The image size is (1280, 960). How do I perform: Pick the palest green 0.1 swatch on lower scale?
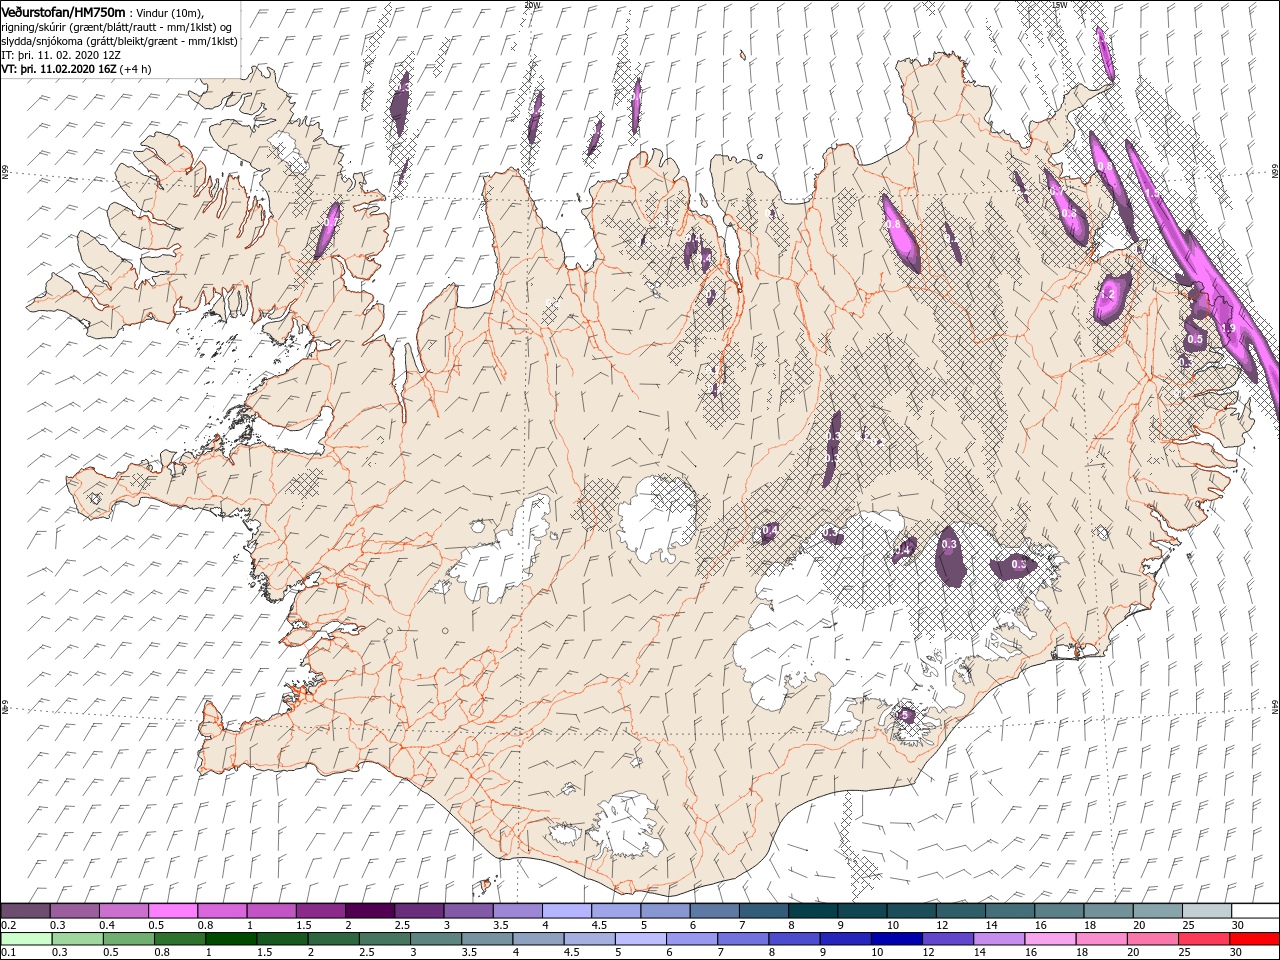(x=27, y=939)
